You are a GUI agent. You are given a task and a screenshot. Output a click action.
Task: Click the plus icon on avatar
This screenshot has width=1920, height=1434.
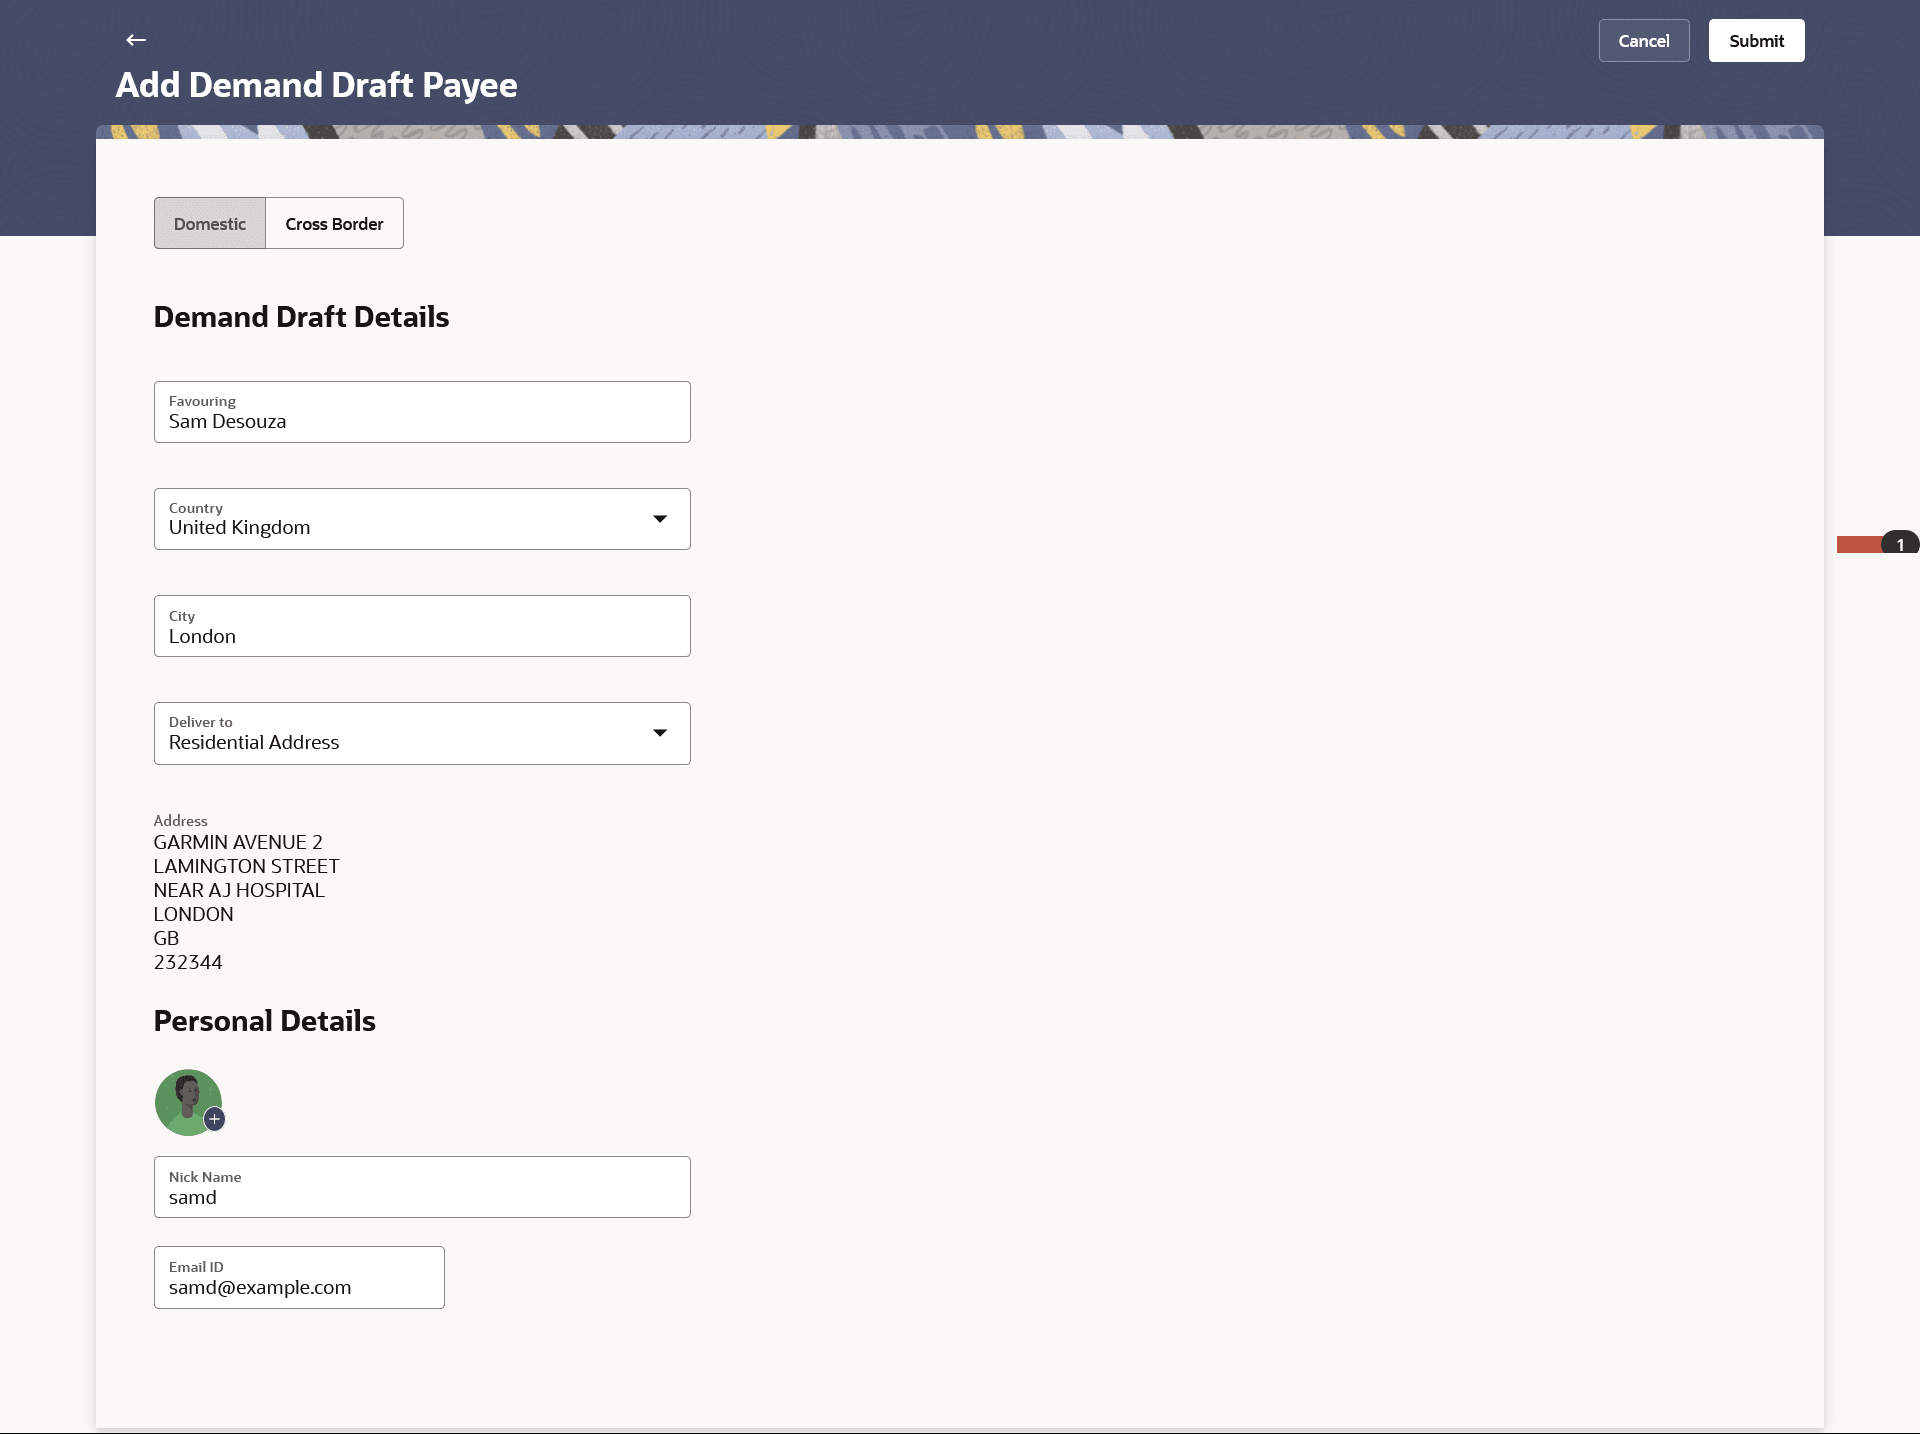tap(214, 1119)
